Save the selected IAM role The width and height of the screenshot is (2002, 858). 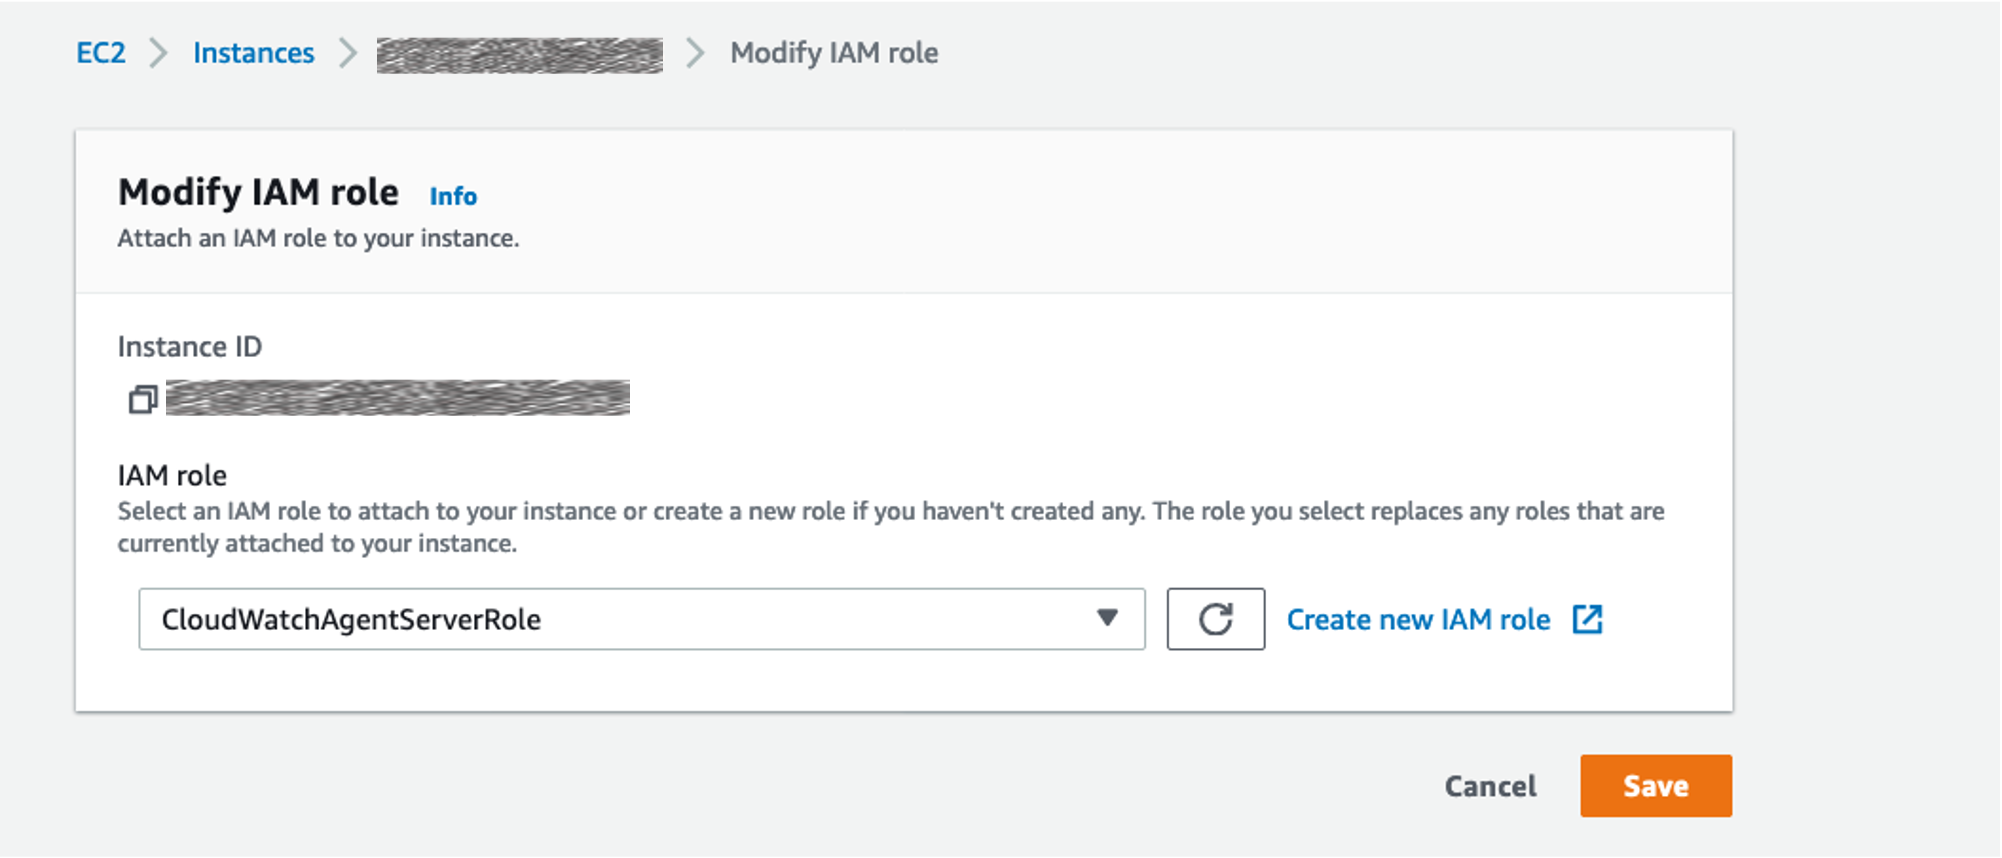click(1656, 786)
